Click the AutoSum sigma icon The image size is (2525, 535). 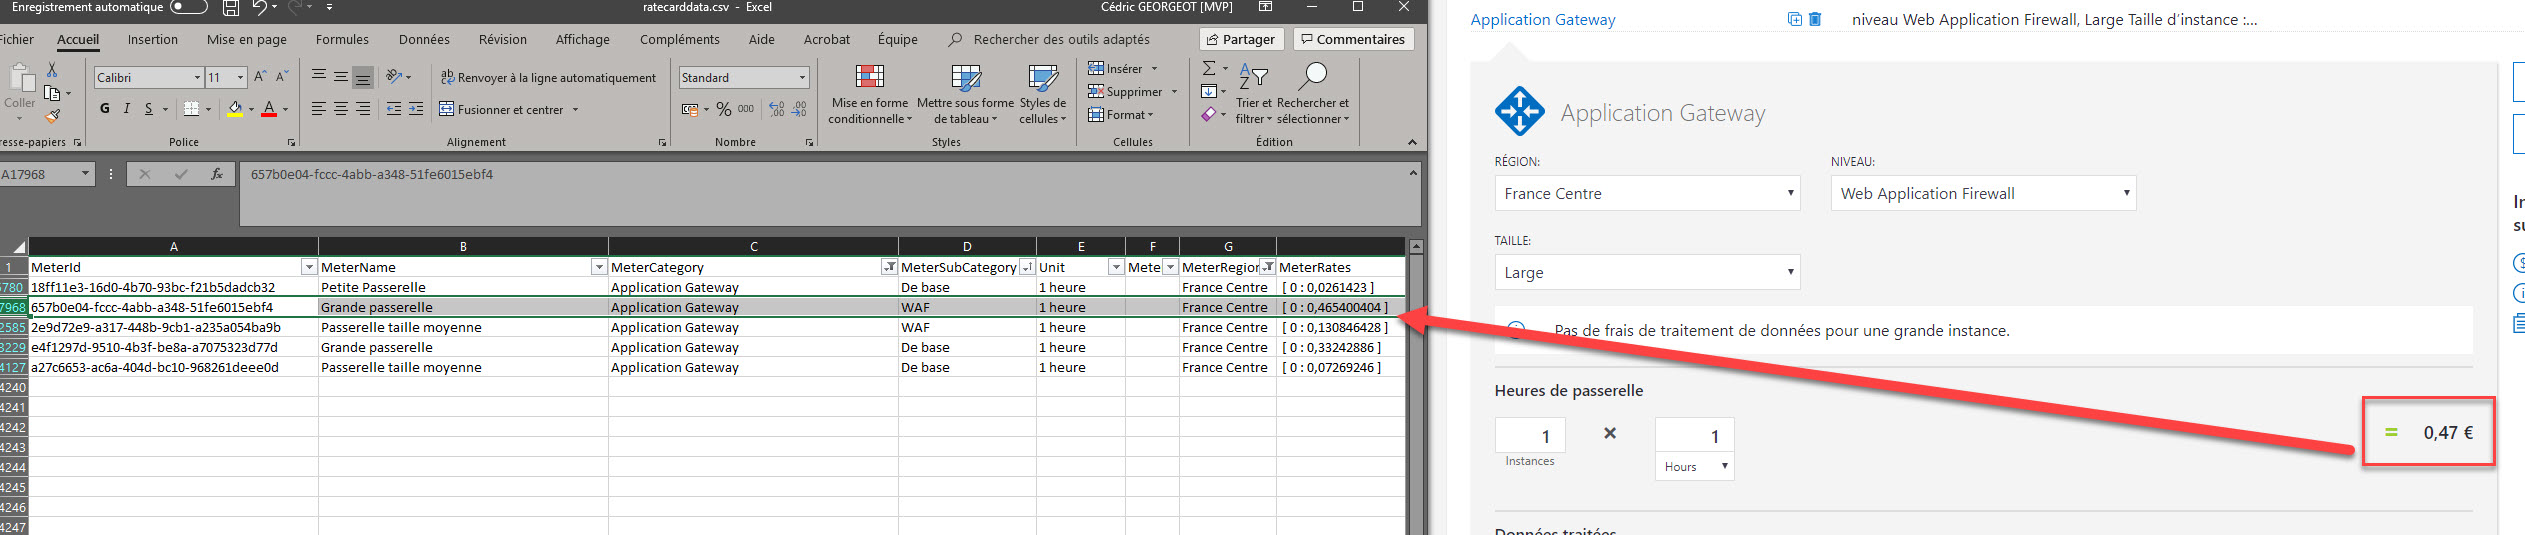1209,68
